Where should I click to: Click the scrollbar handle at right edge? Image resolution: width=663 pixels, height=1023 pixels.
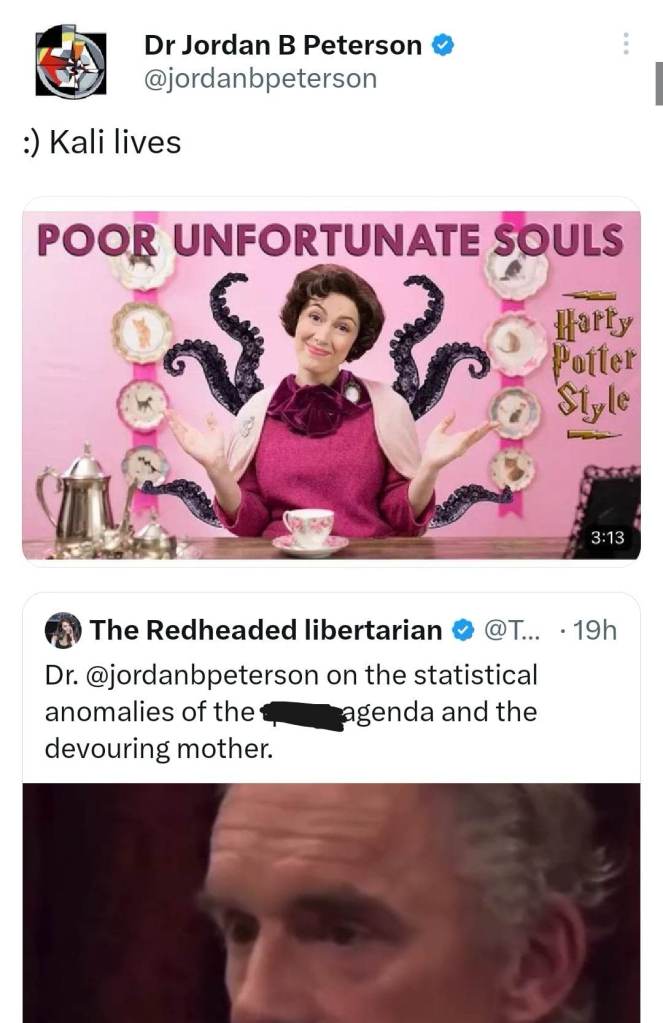tap(659, 83)
